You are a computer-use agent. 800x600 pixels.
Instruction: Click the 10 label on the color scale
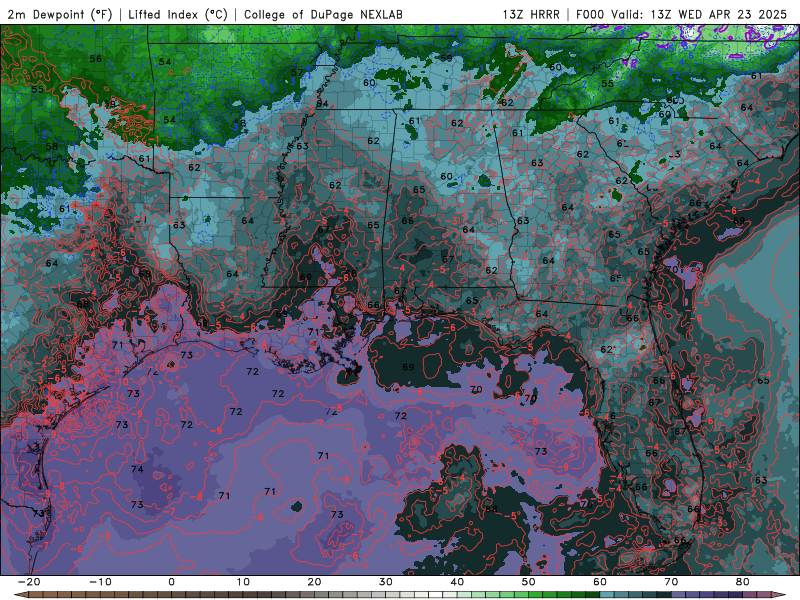[243, 582]
